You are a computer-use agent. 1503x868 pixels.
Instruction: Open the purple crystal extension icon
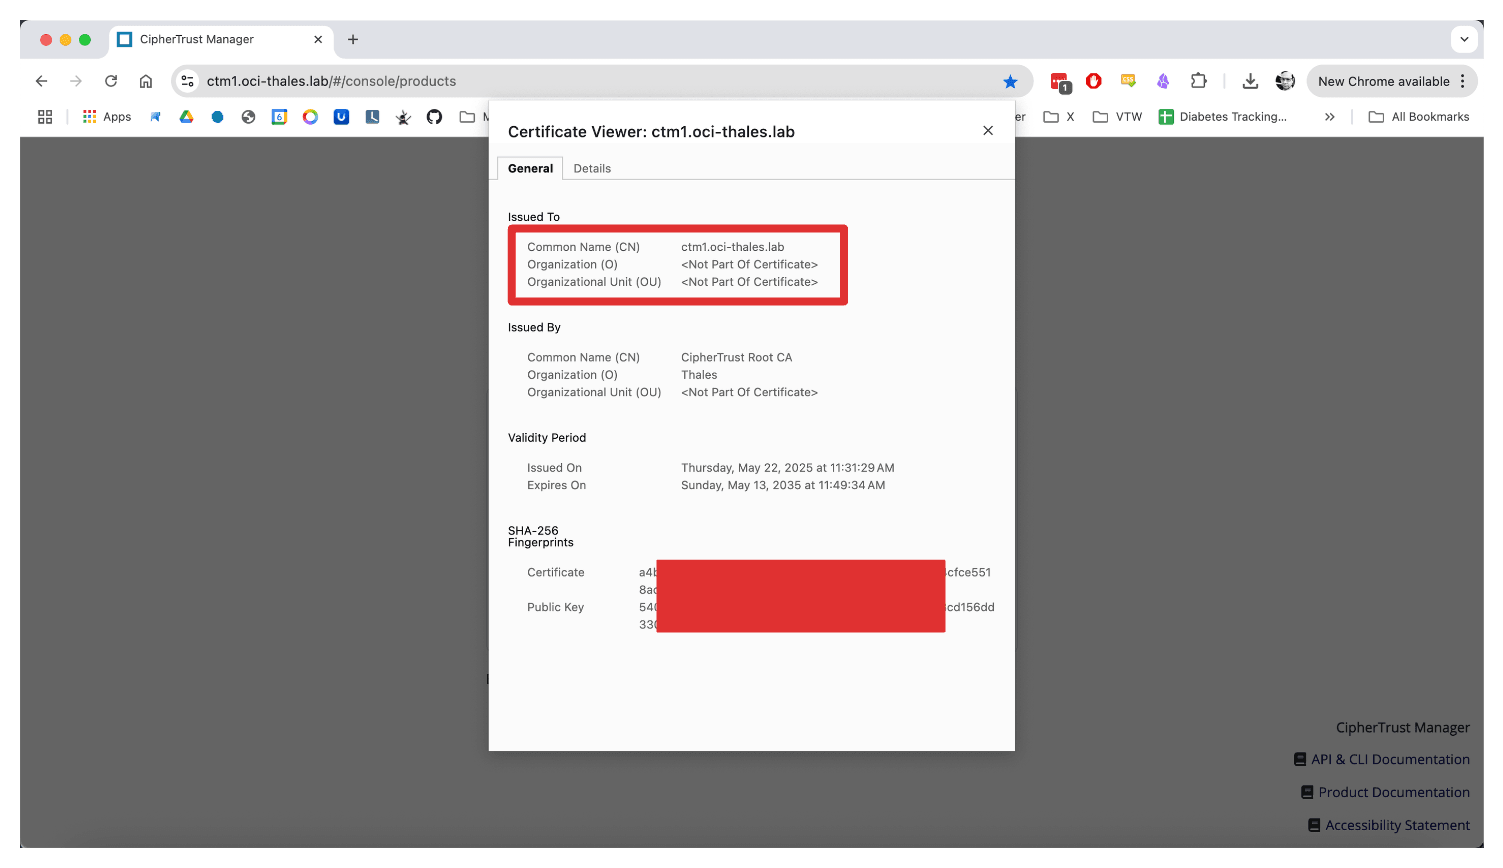tap(1163, 81)
